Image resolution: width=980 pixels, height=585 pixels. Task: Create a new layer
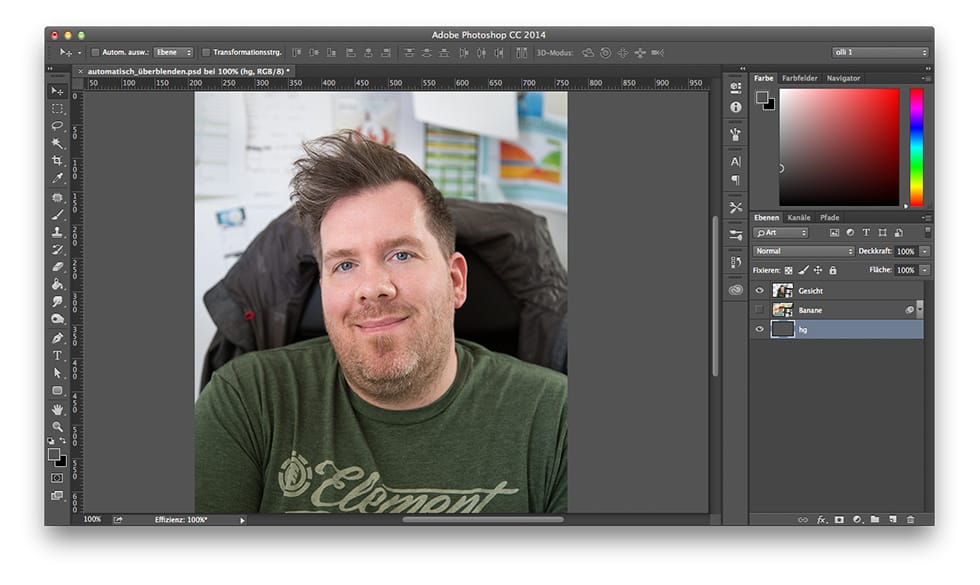892,519
